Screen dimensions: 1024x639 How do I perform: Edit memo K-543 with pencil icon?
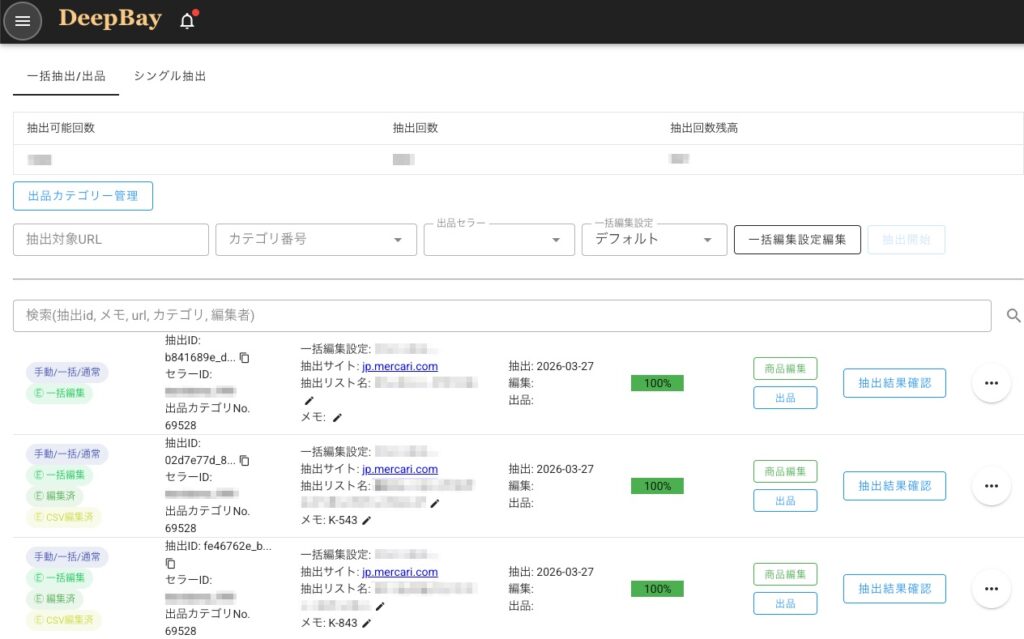pyautogui.click(x=367, y=520)
